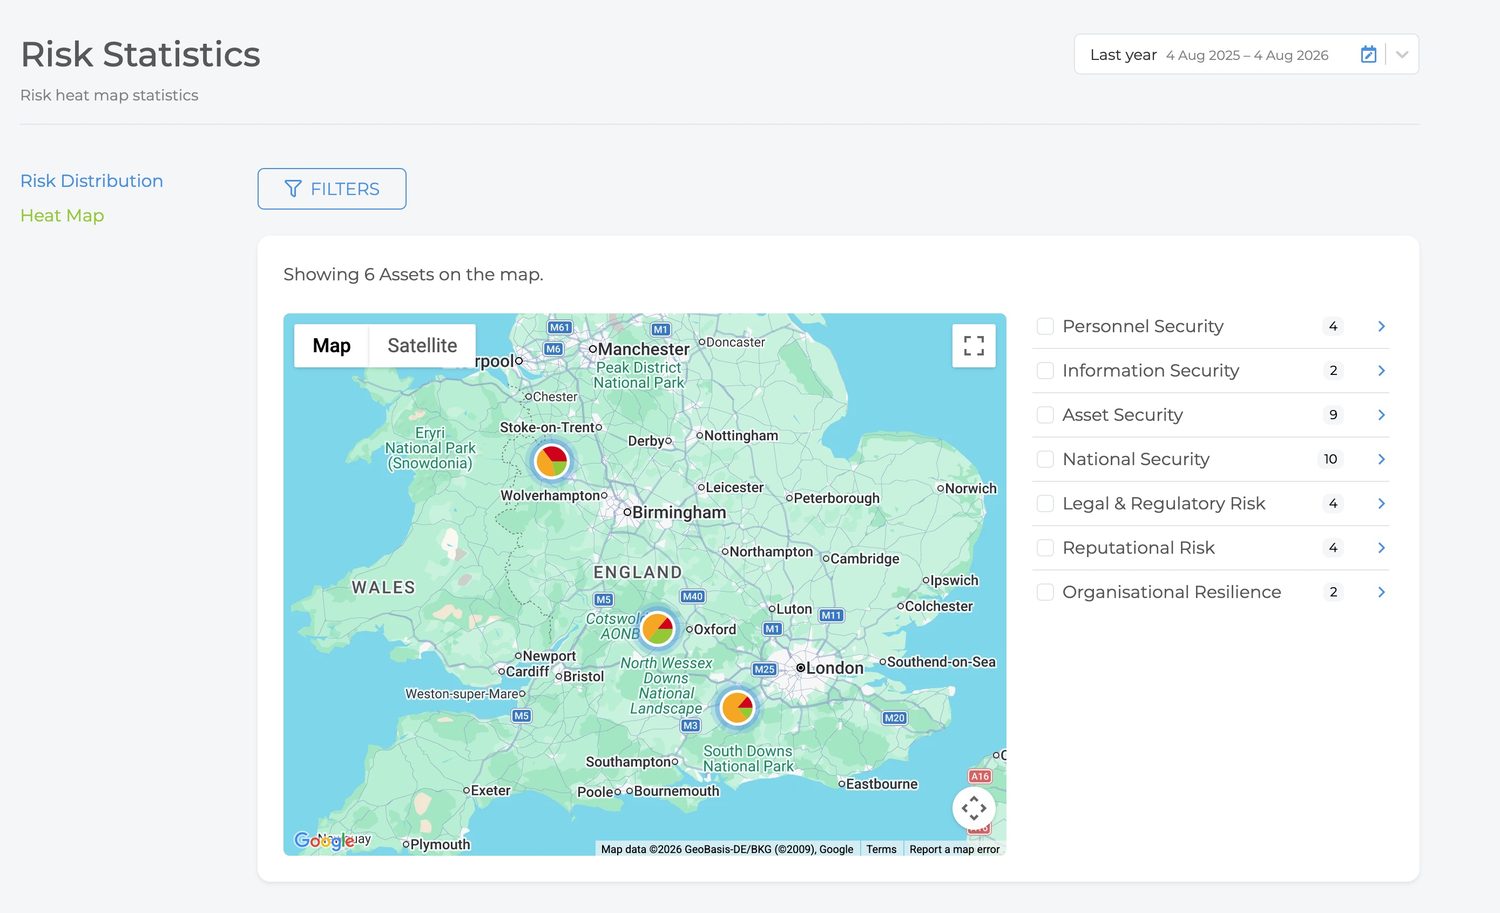Click the Personnel Security label
The image size is (1500, 913).
click(1143, 326)
